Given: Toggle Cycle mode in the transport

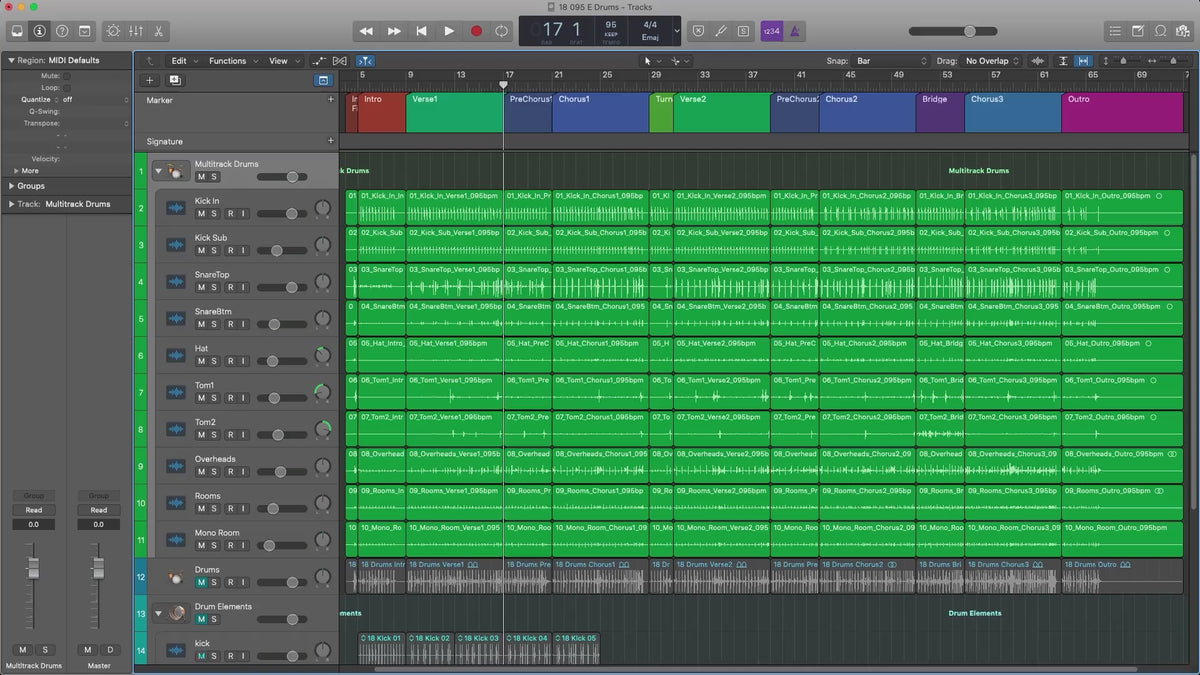Looking at the screenshot, I should pyautogui.click(x=501, y=31).
